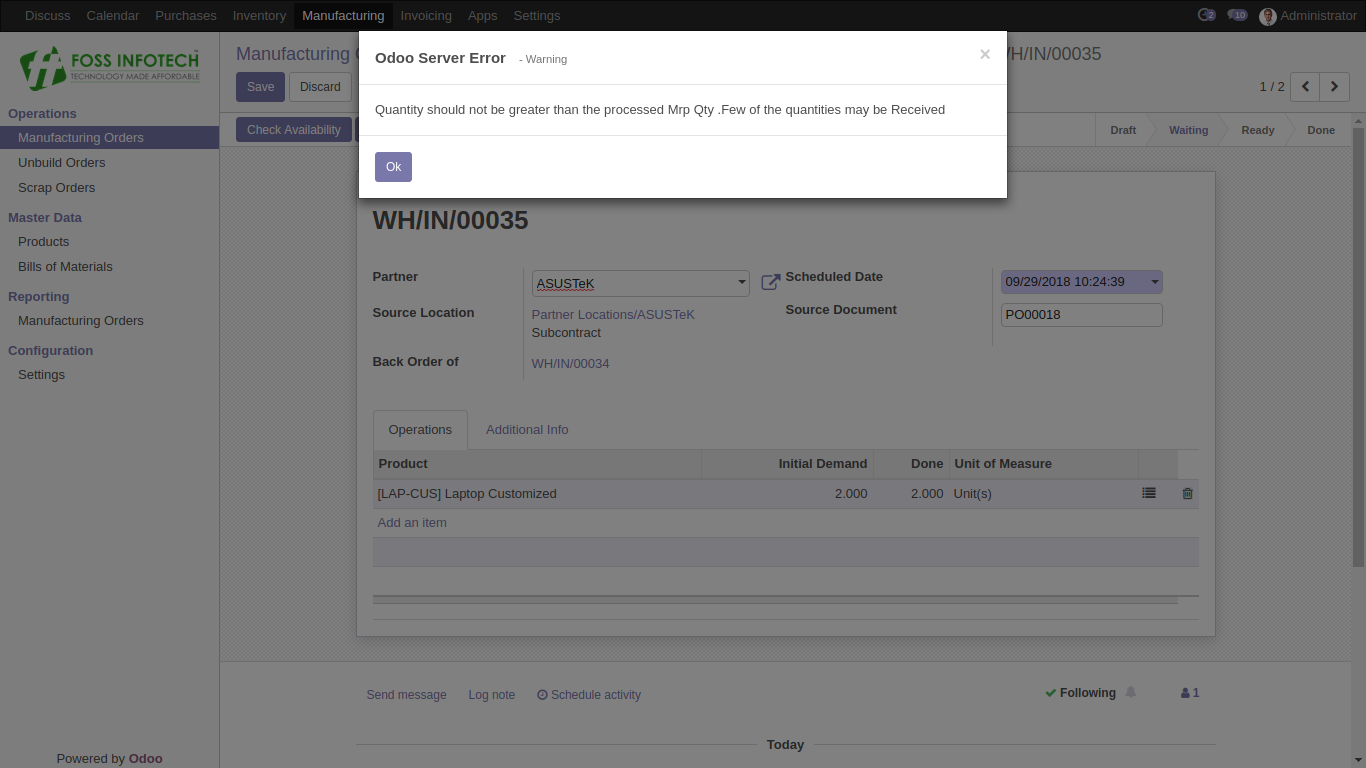Screen dimensions: 1366x768
Task: Open the Discuss menu
Action: click(x=48, y=16)
